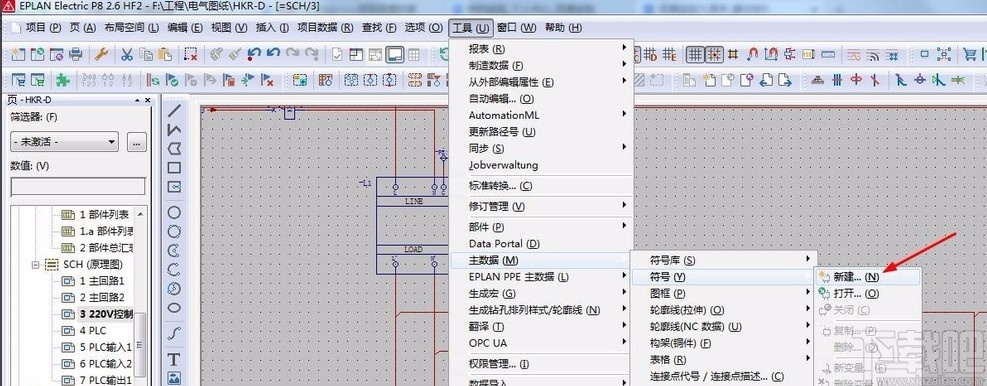The width and height of the screenshot is (987, 386).
Task: Click the scissors cut icon
Action: [x=127, y=55]
